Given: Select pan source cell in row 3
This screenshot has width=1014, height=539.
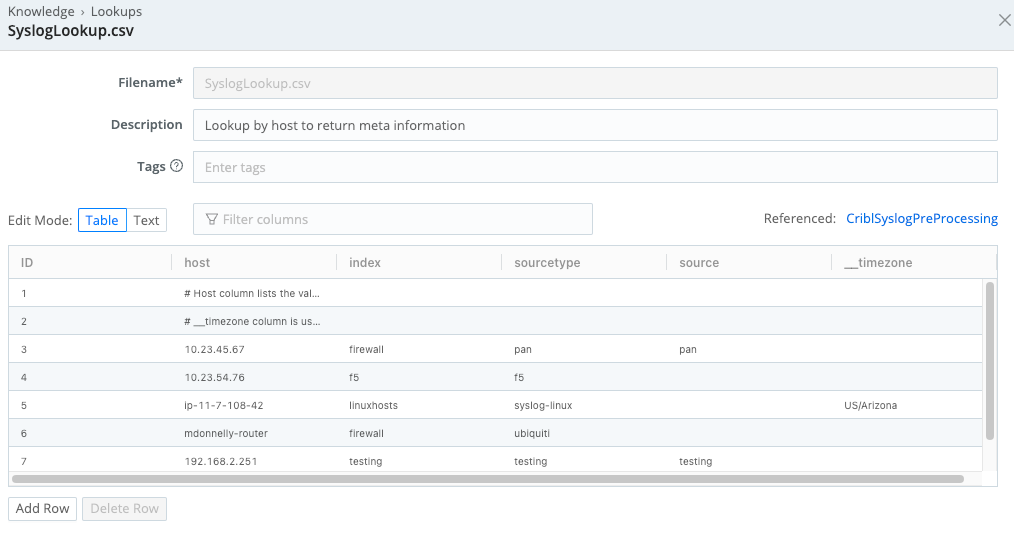Looking at the screenshot, I should tap(688, 349).
